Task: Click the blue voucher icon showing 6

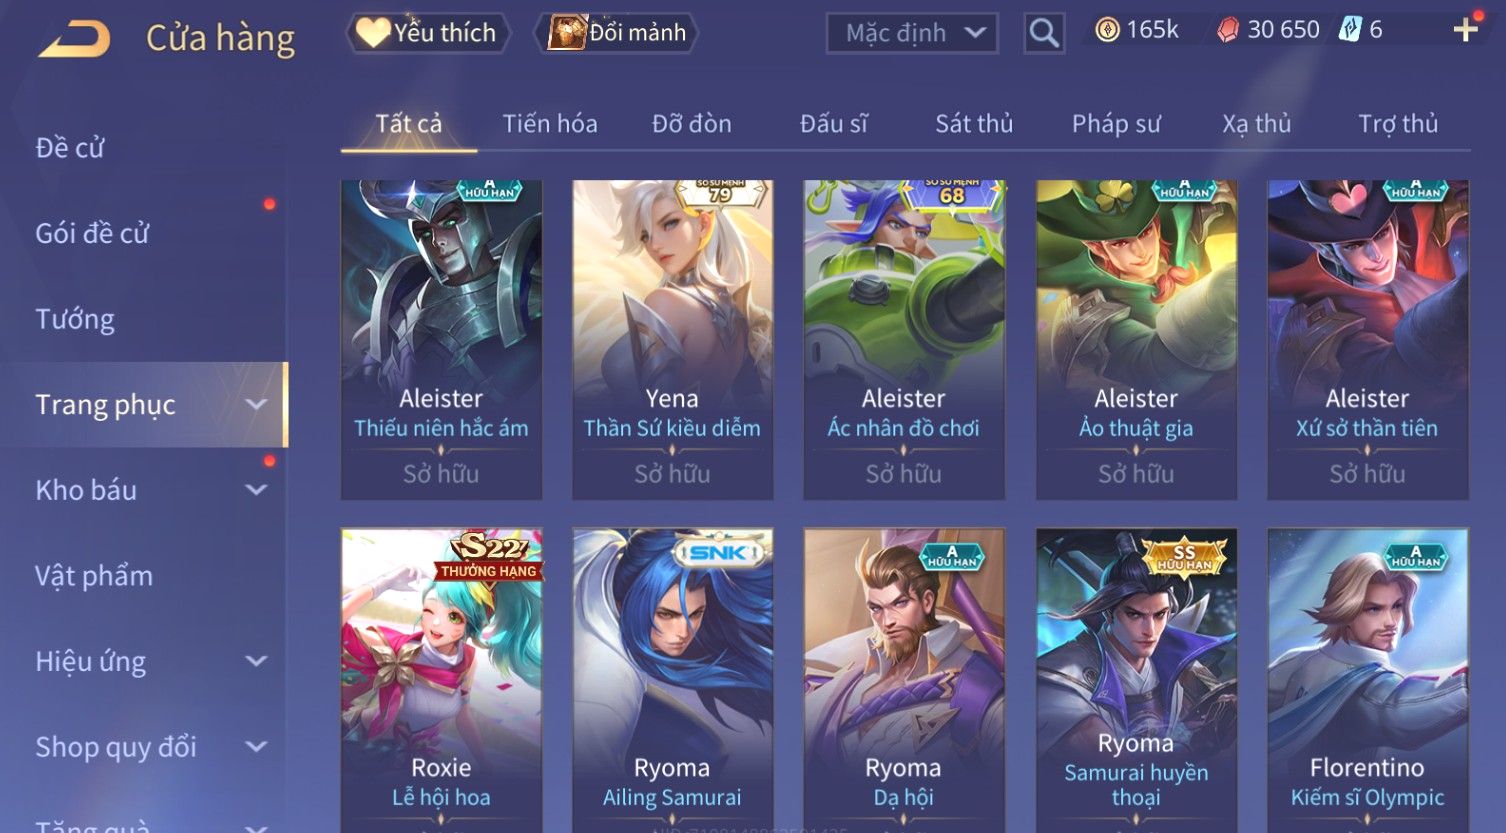Action: (1351, 30)
